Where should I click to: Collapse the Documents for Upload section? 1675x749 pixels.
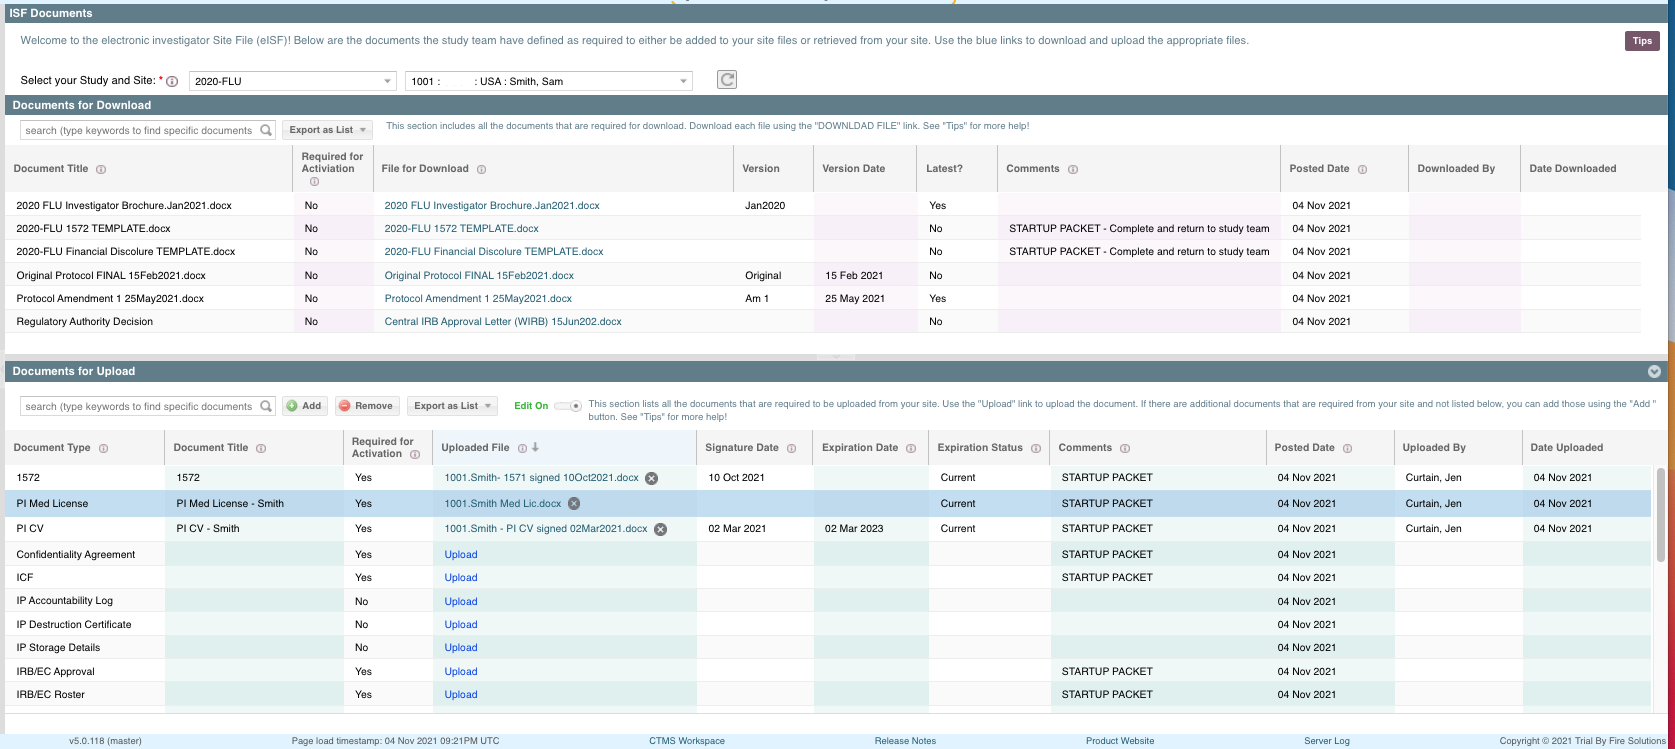tap(1654, 371)
